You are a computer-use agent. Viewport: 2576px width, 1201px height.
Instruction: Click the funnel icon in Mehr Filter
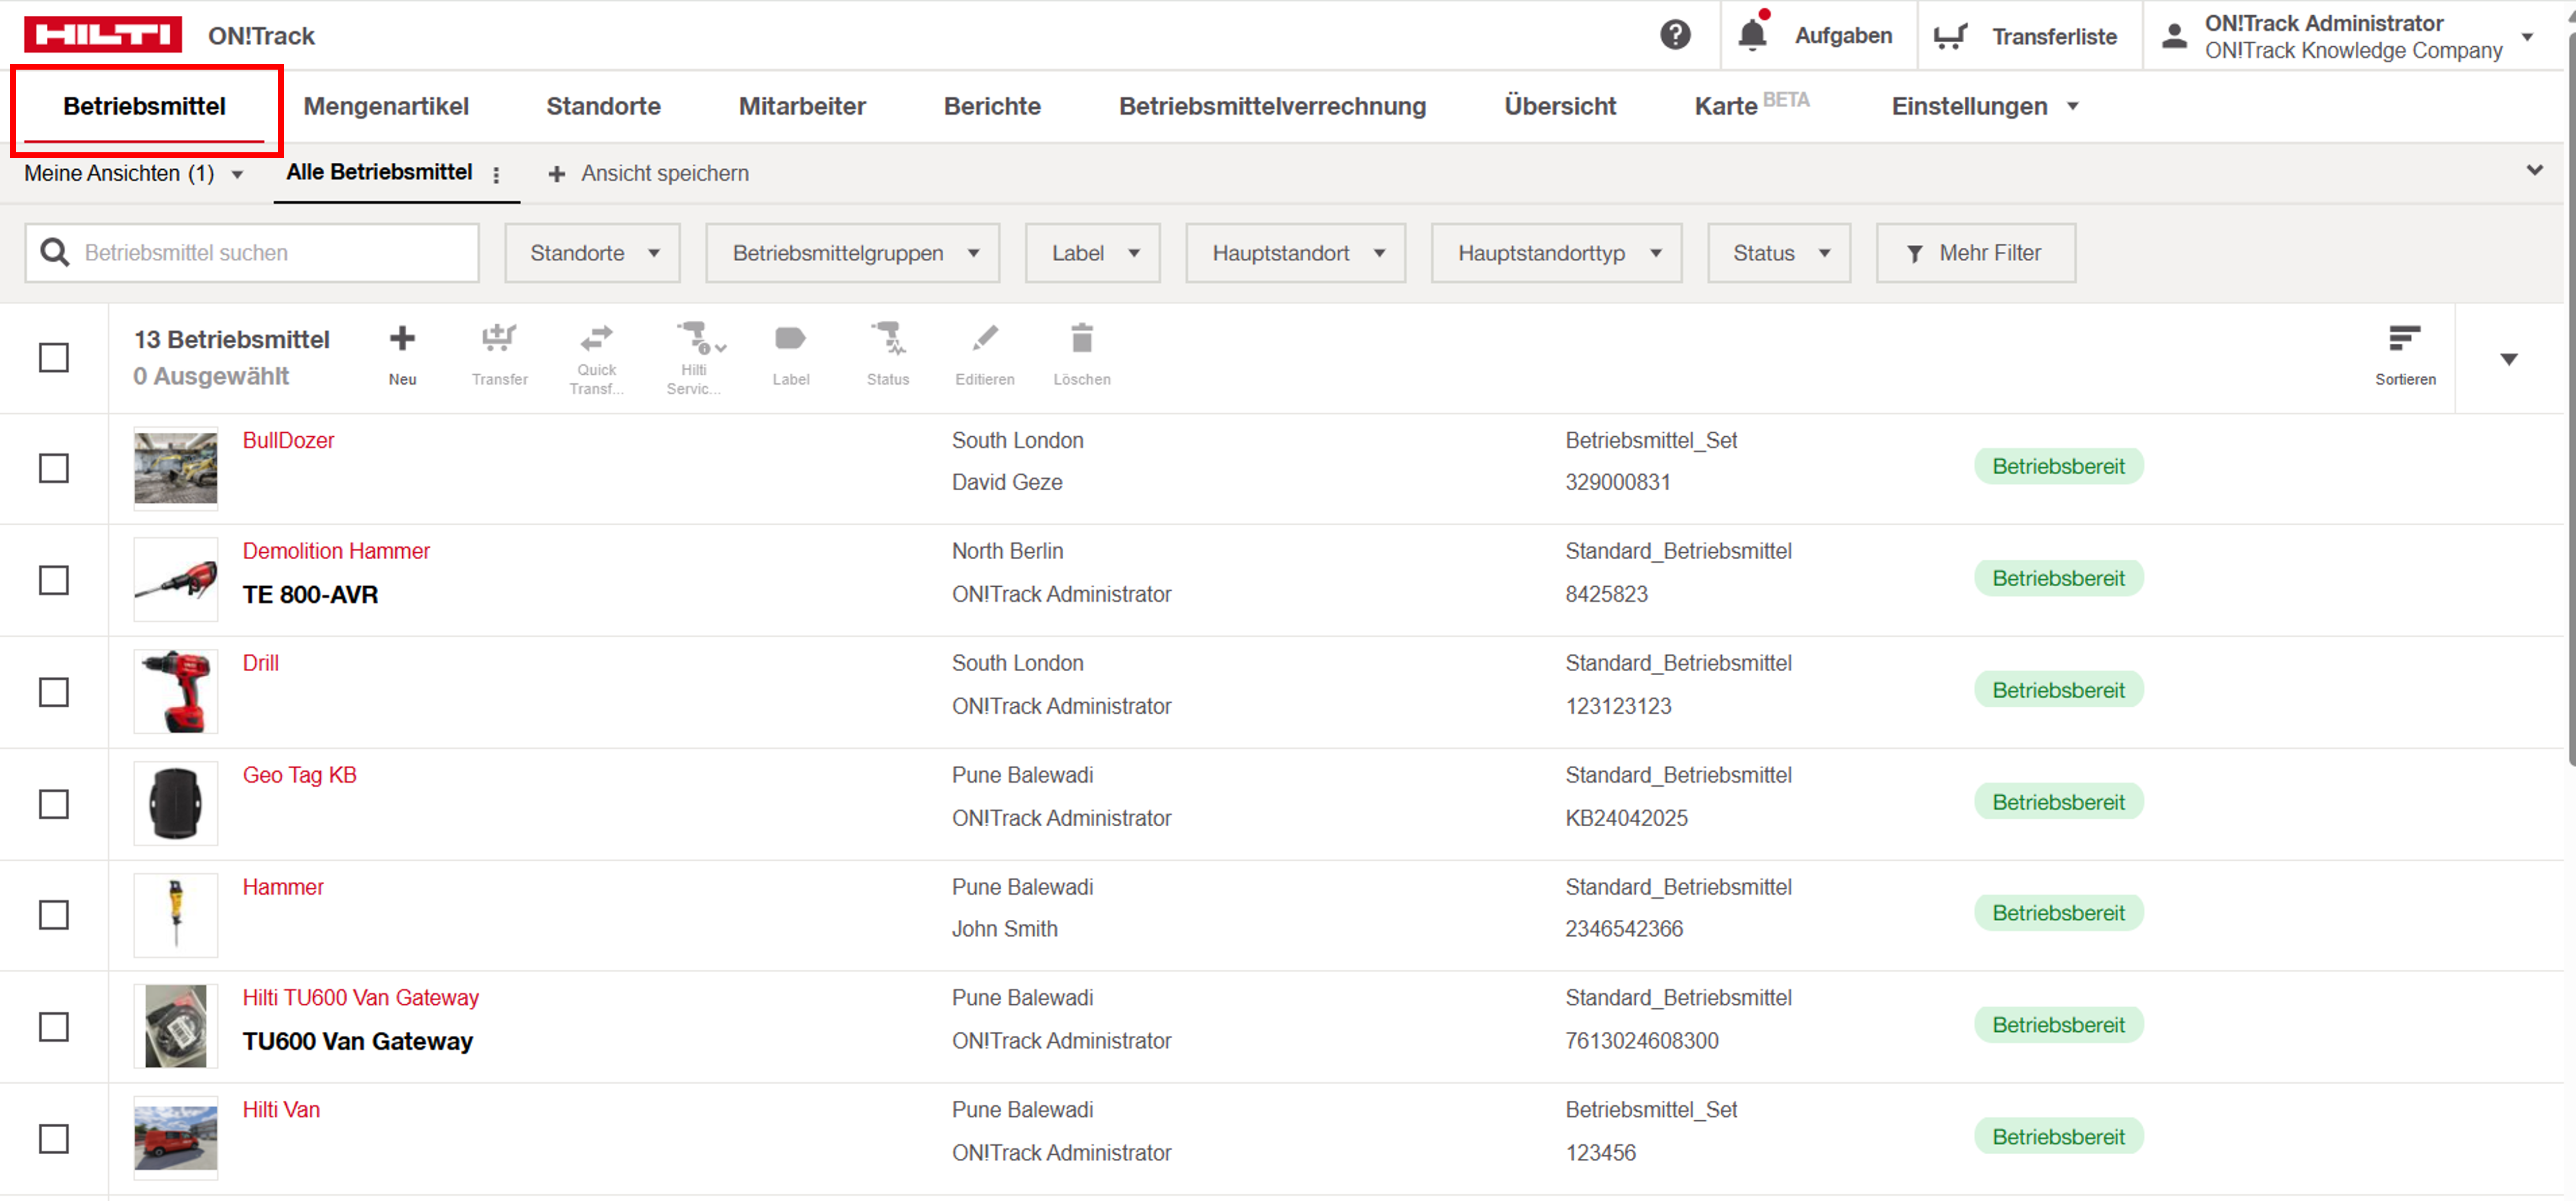(x=1914, y=254)
